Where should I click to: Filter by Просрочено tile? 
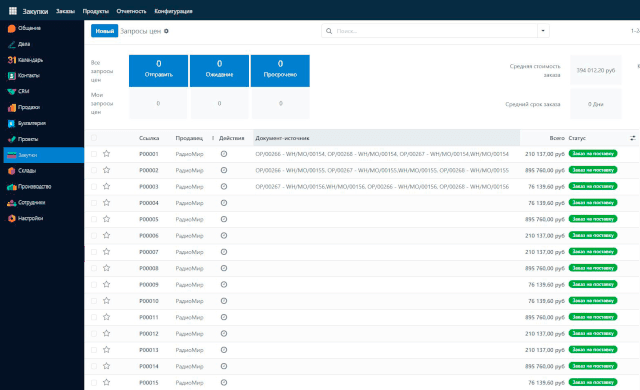pyautogui.click(x=280, y=71)
